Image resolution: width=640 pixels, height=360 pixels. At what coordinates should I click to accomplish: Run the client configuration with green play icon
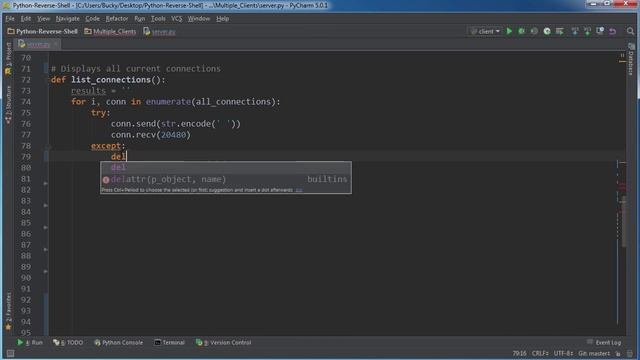(x=509, y=31)
